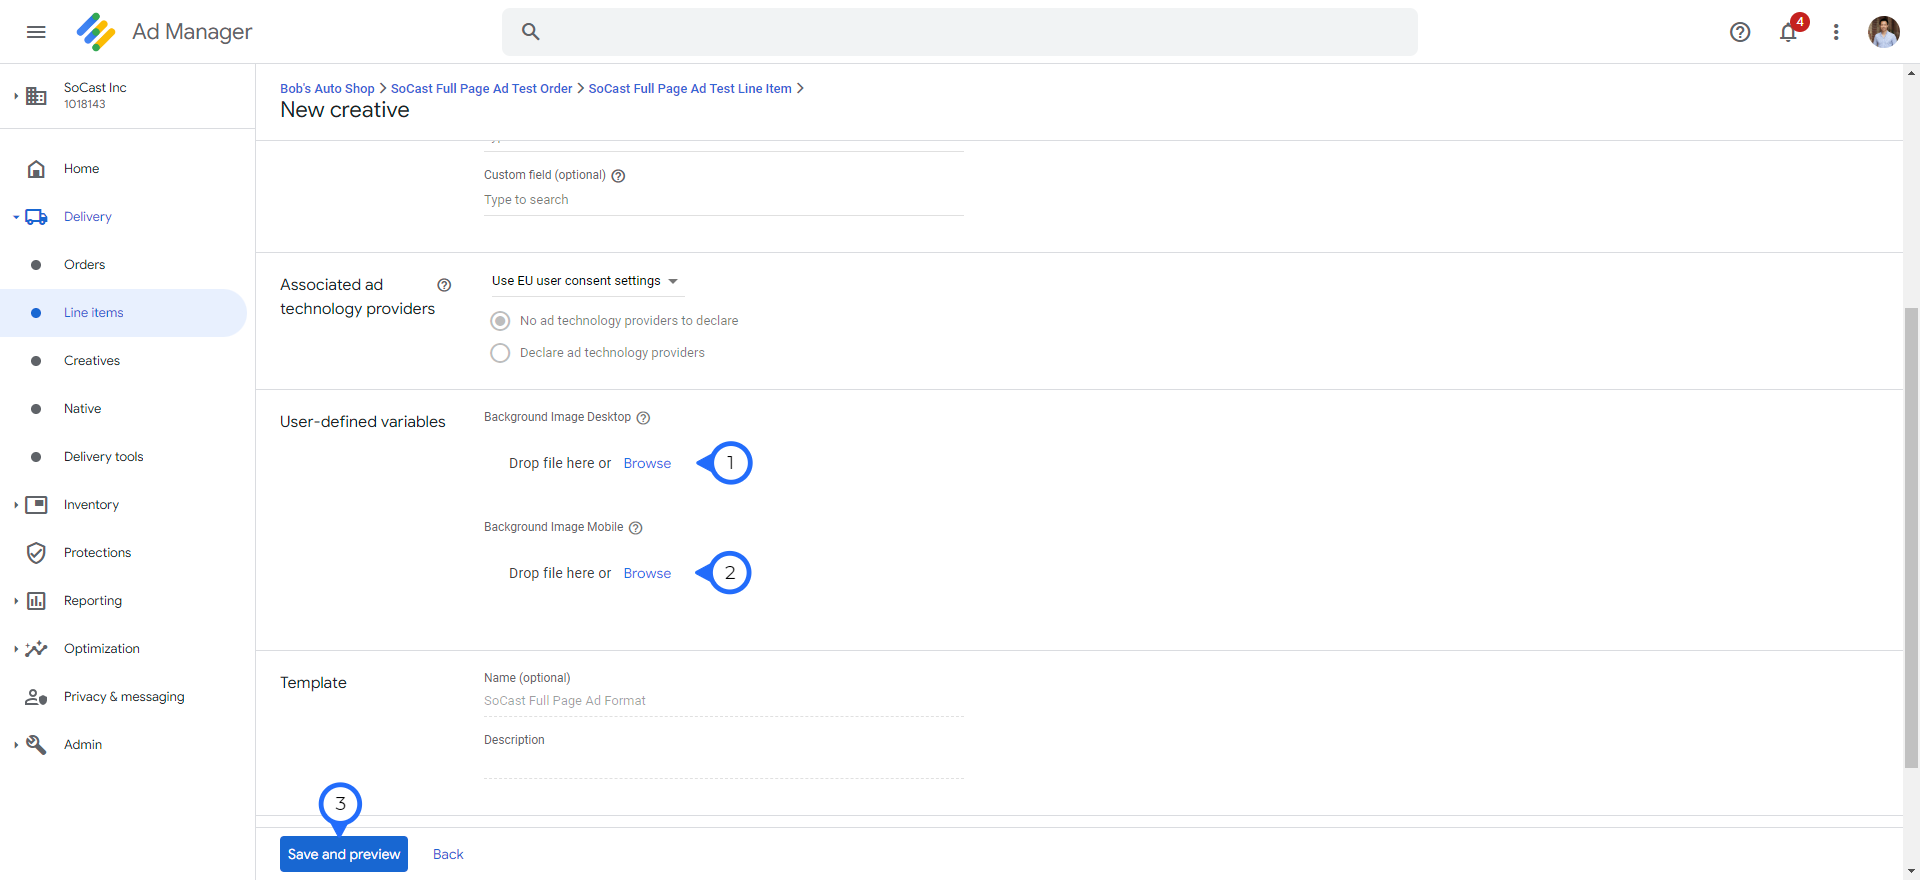The width and height of the screenshot is (1920, 880).
Task: Go to Bob's Auto Shop breadcrumb
Action: point(327,89)
